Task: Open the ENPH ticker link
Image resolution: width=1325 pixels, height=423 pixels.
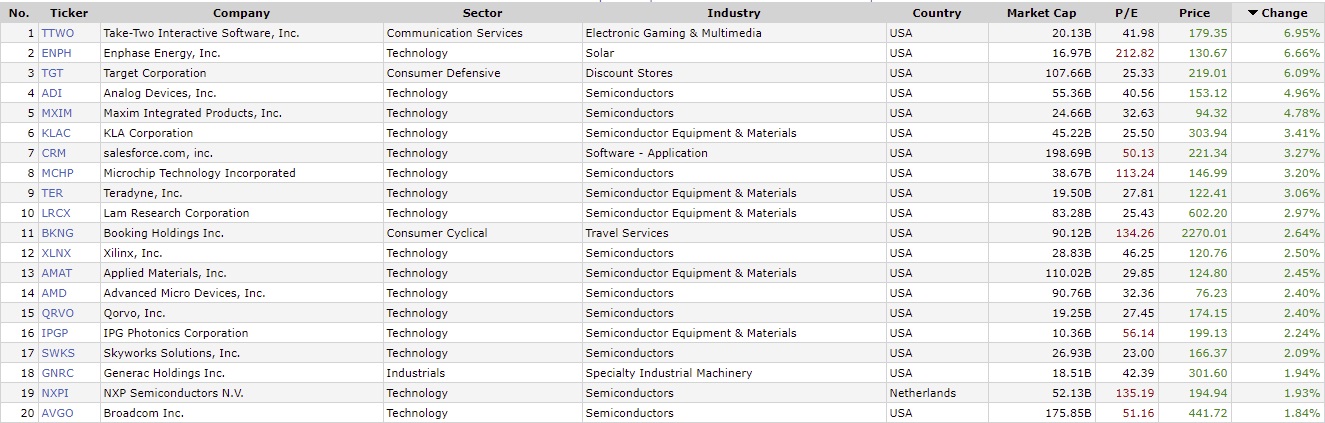Action: 58,53
